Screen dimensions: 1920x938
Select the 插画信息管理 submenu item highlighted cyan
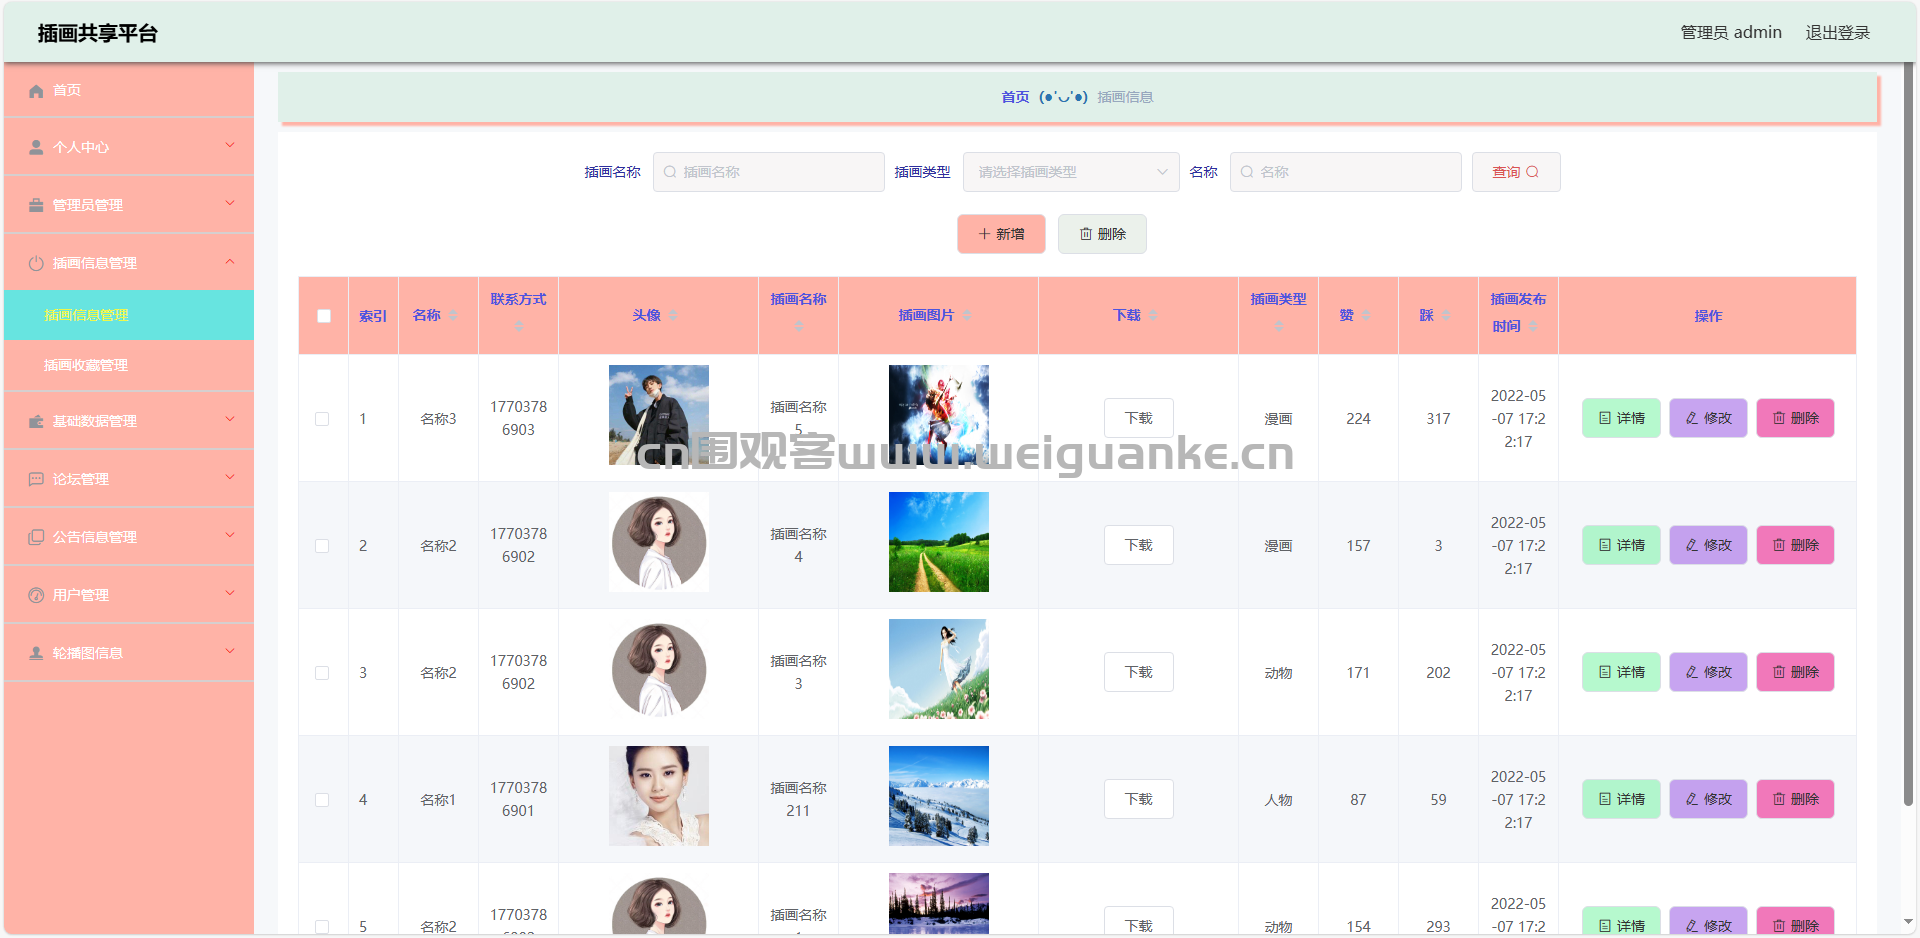(129, 315)
